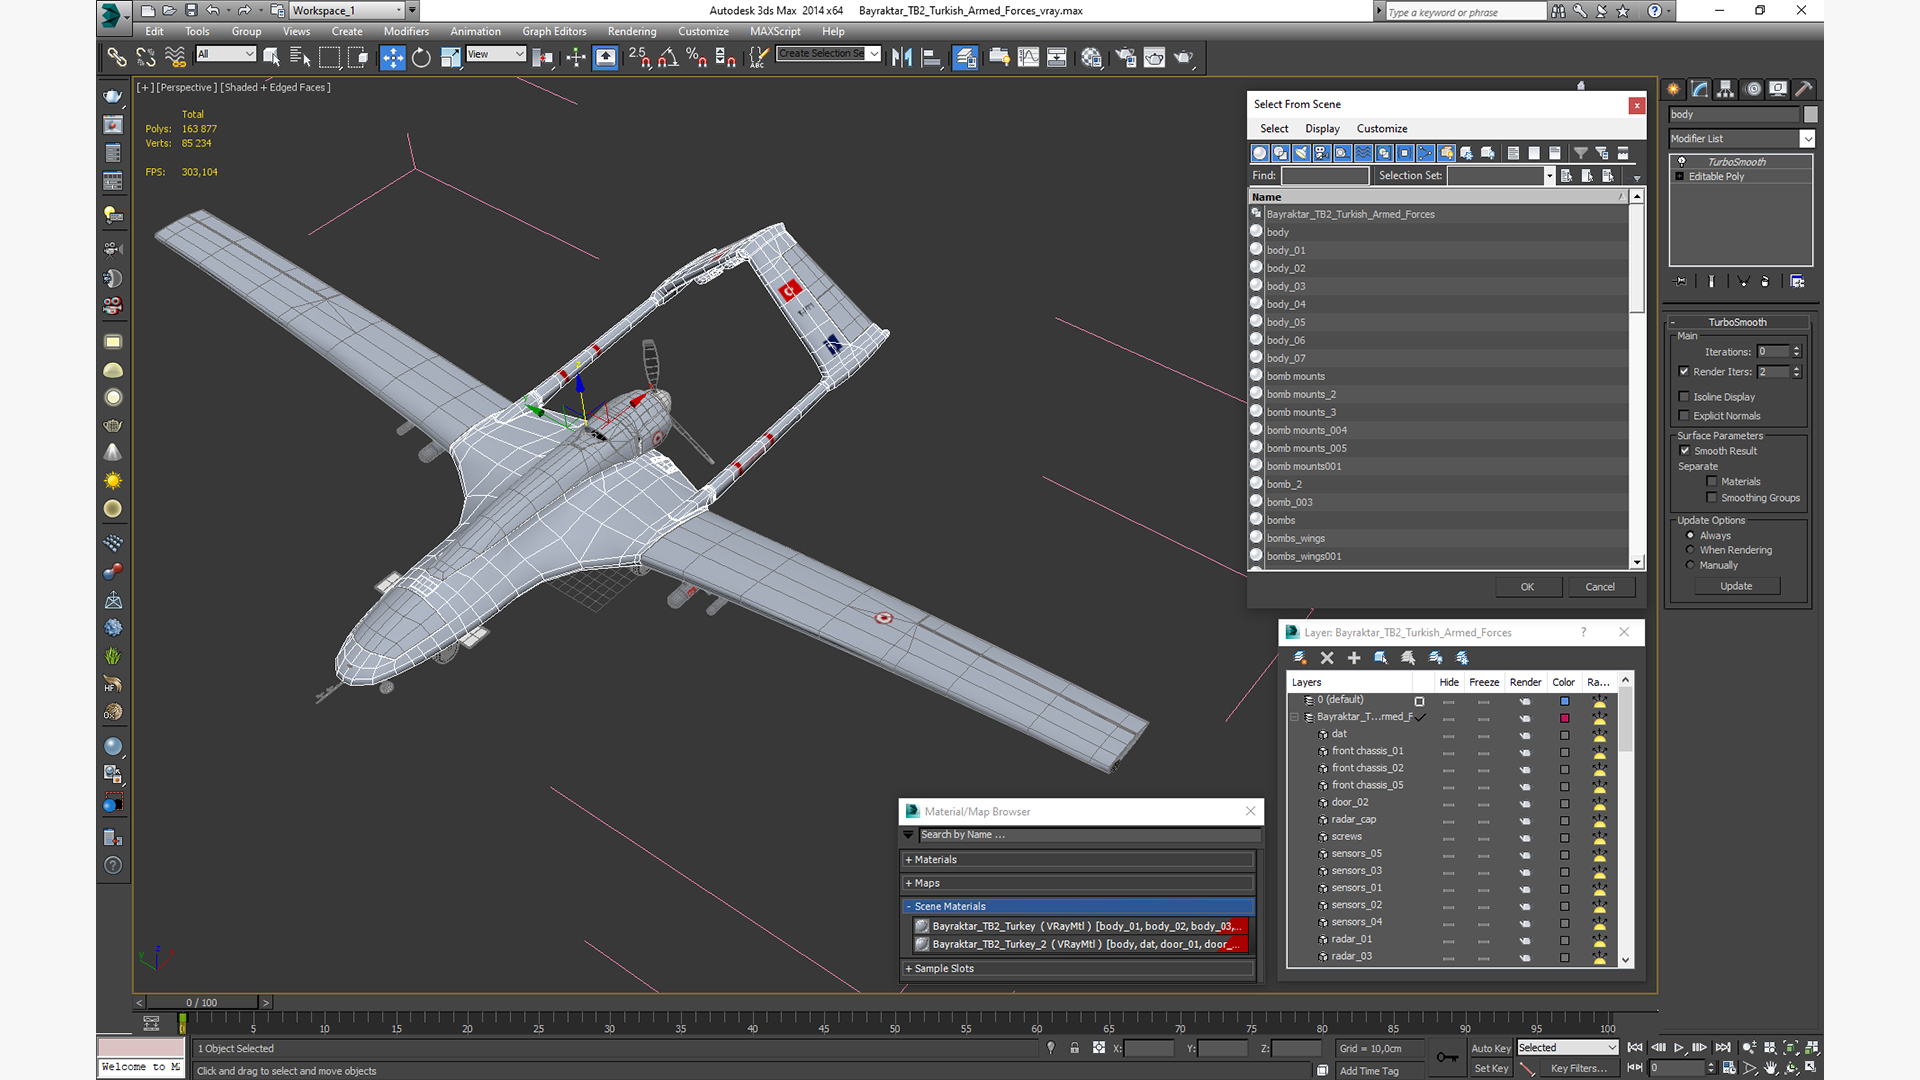Click the Find input field in Select From Scene
This screenshot has height=1080, width=1920.
[1325, 176]
